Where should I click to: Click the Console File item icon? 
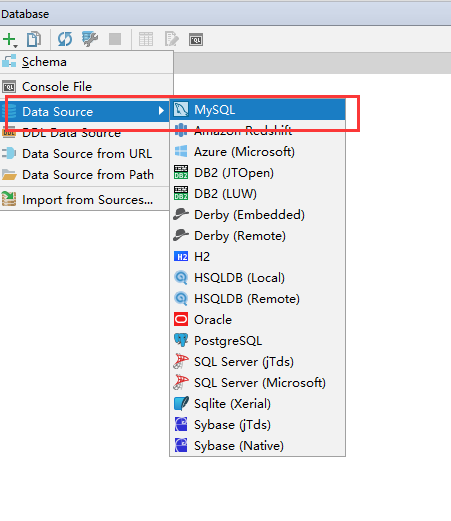click(9, 87)
